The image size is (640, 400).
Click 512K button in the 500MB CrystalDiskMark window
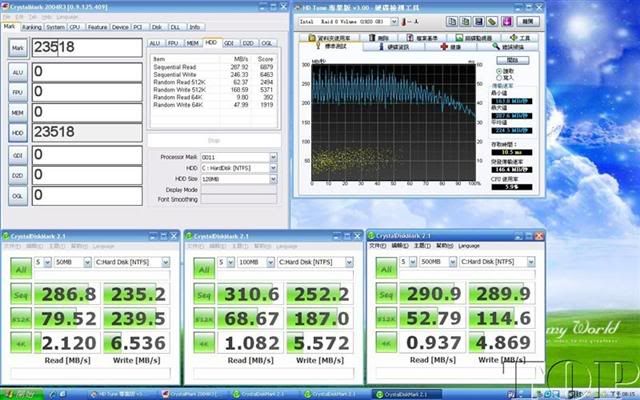coord(386,318)
